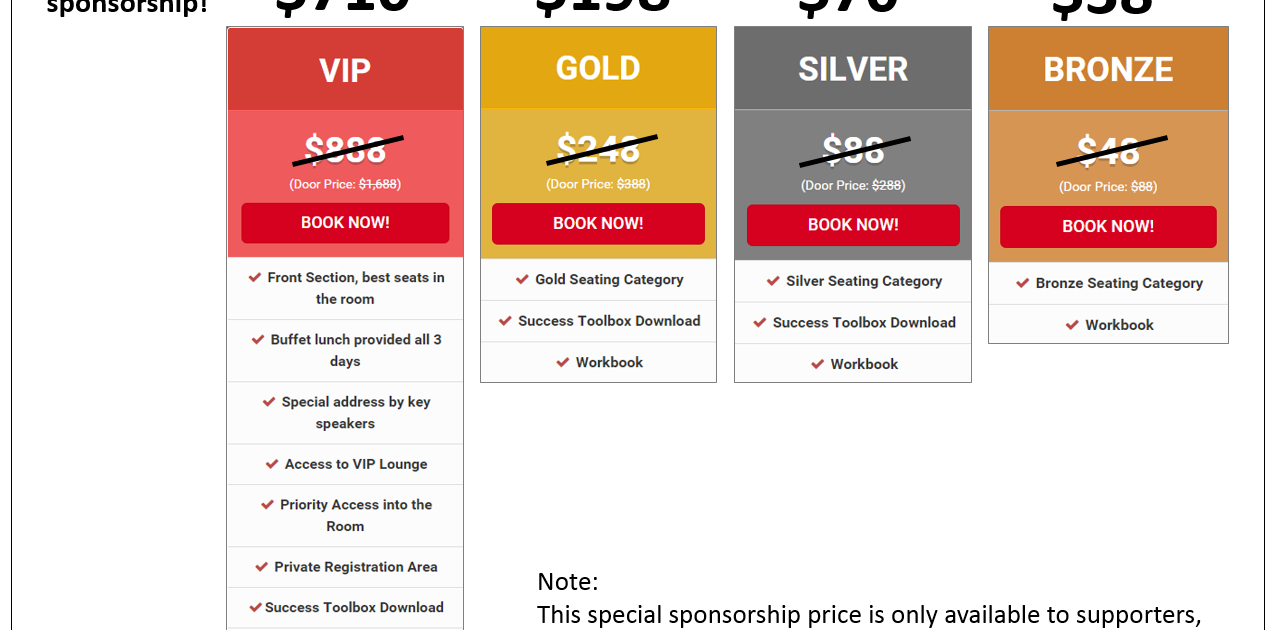Click the GOLD tier header
The width and height of the screenshot is (1276, 630).
tap(598, 68)
